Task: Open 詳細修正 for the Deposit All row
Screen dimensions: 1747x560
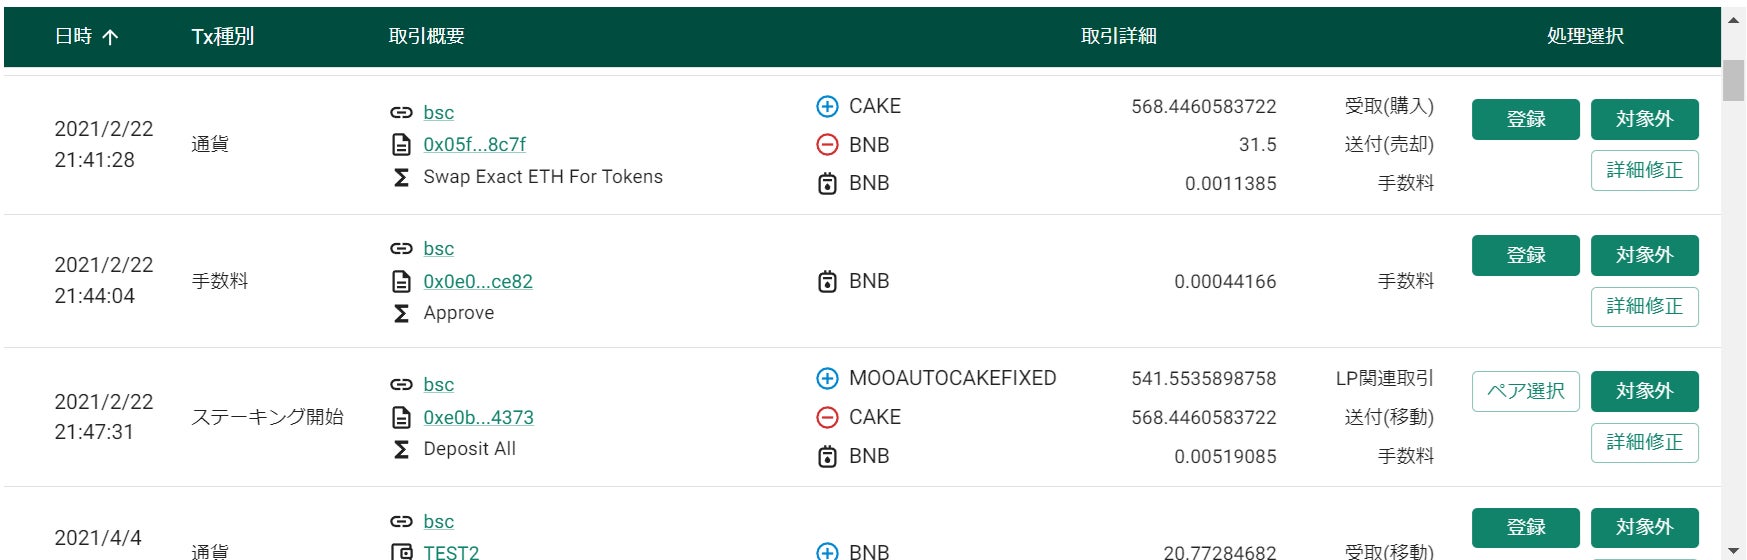Action: point(1644,442)
